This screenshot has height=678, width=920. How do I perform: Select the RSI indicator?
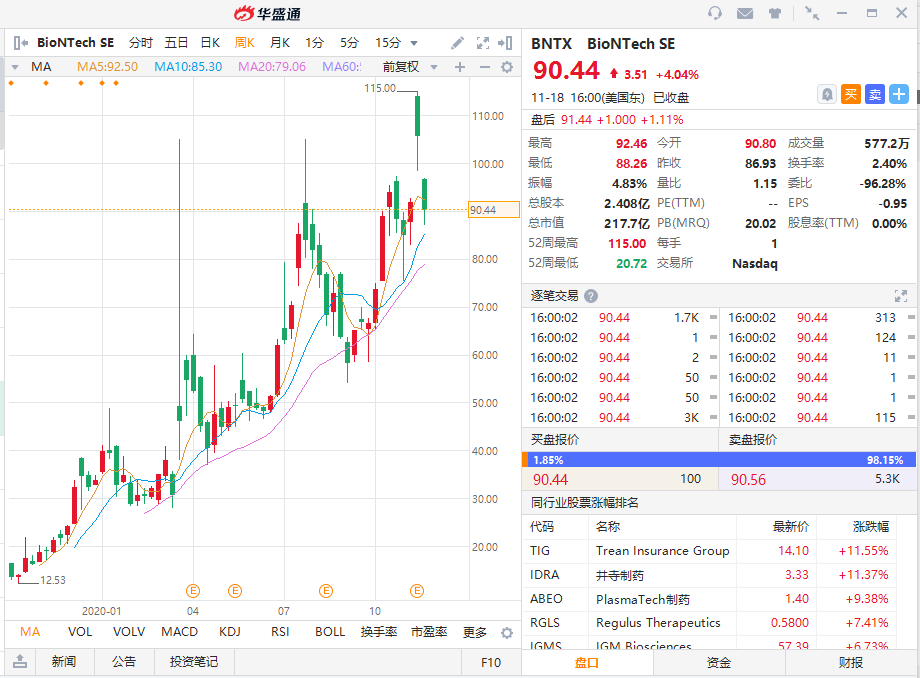pyautogui.click(x=280, y=632)
